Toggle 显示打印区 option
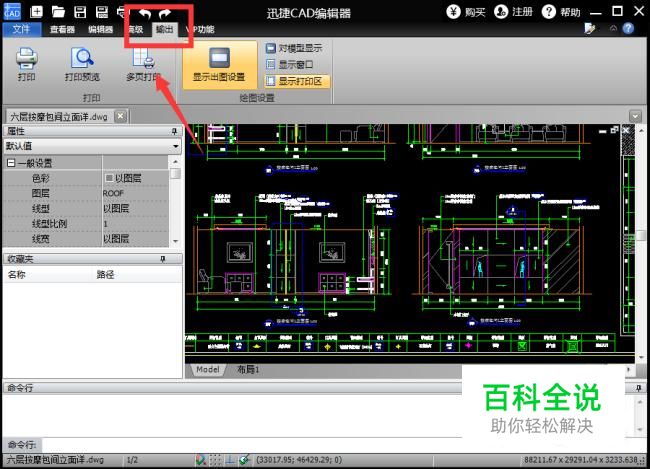 pyautogui.click(x=297, y=81)
